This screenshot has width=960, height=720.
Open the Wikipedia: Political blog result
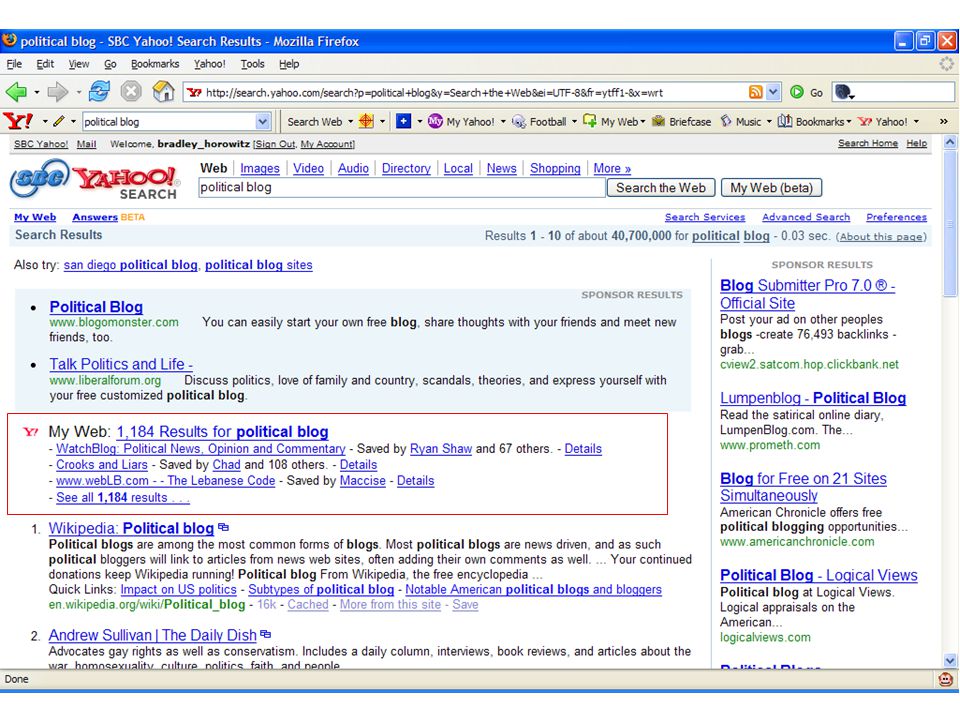point(131,528)
